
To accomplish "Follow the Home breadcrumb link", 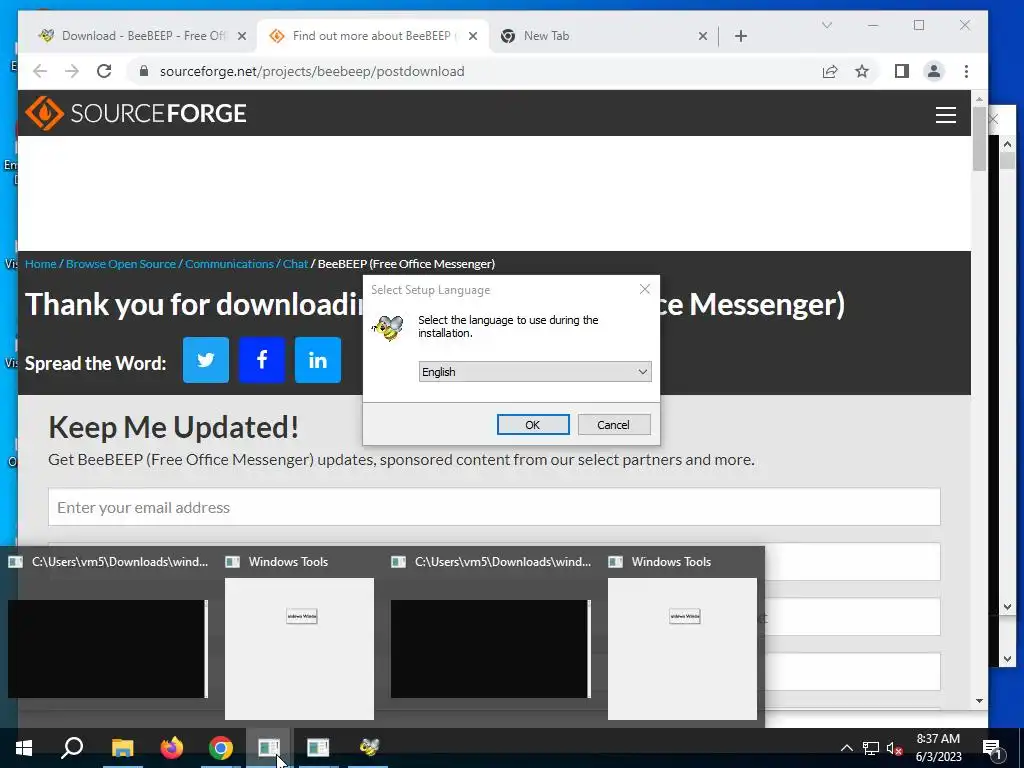I will pos(40,264).
